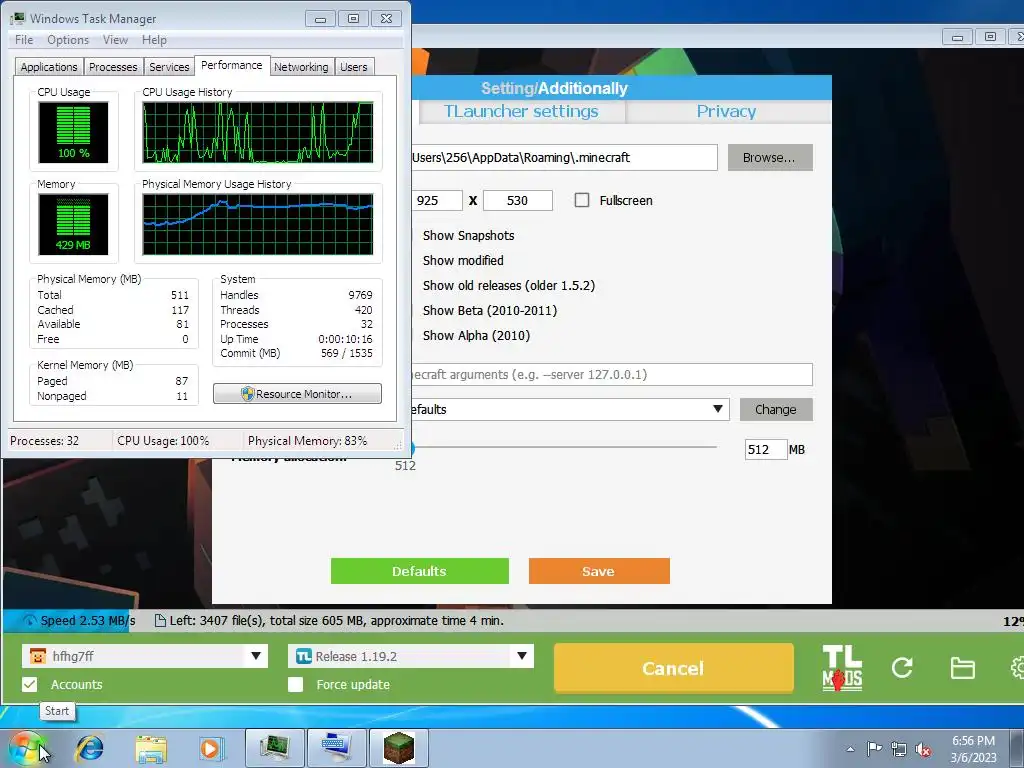The width and height of the screenshot is (1024, 768).
Task: Click the memory allocation 512 MB field
Action: [765, 449]
